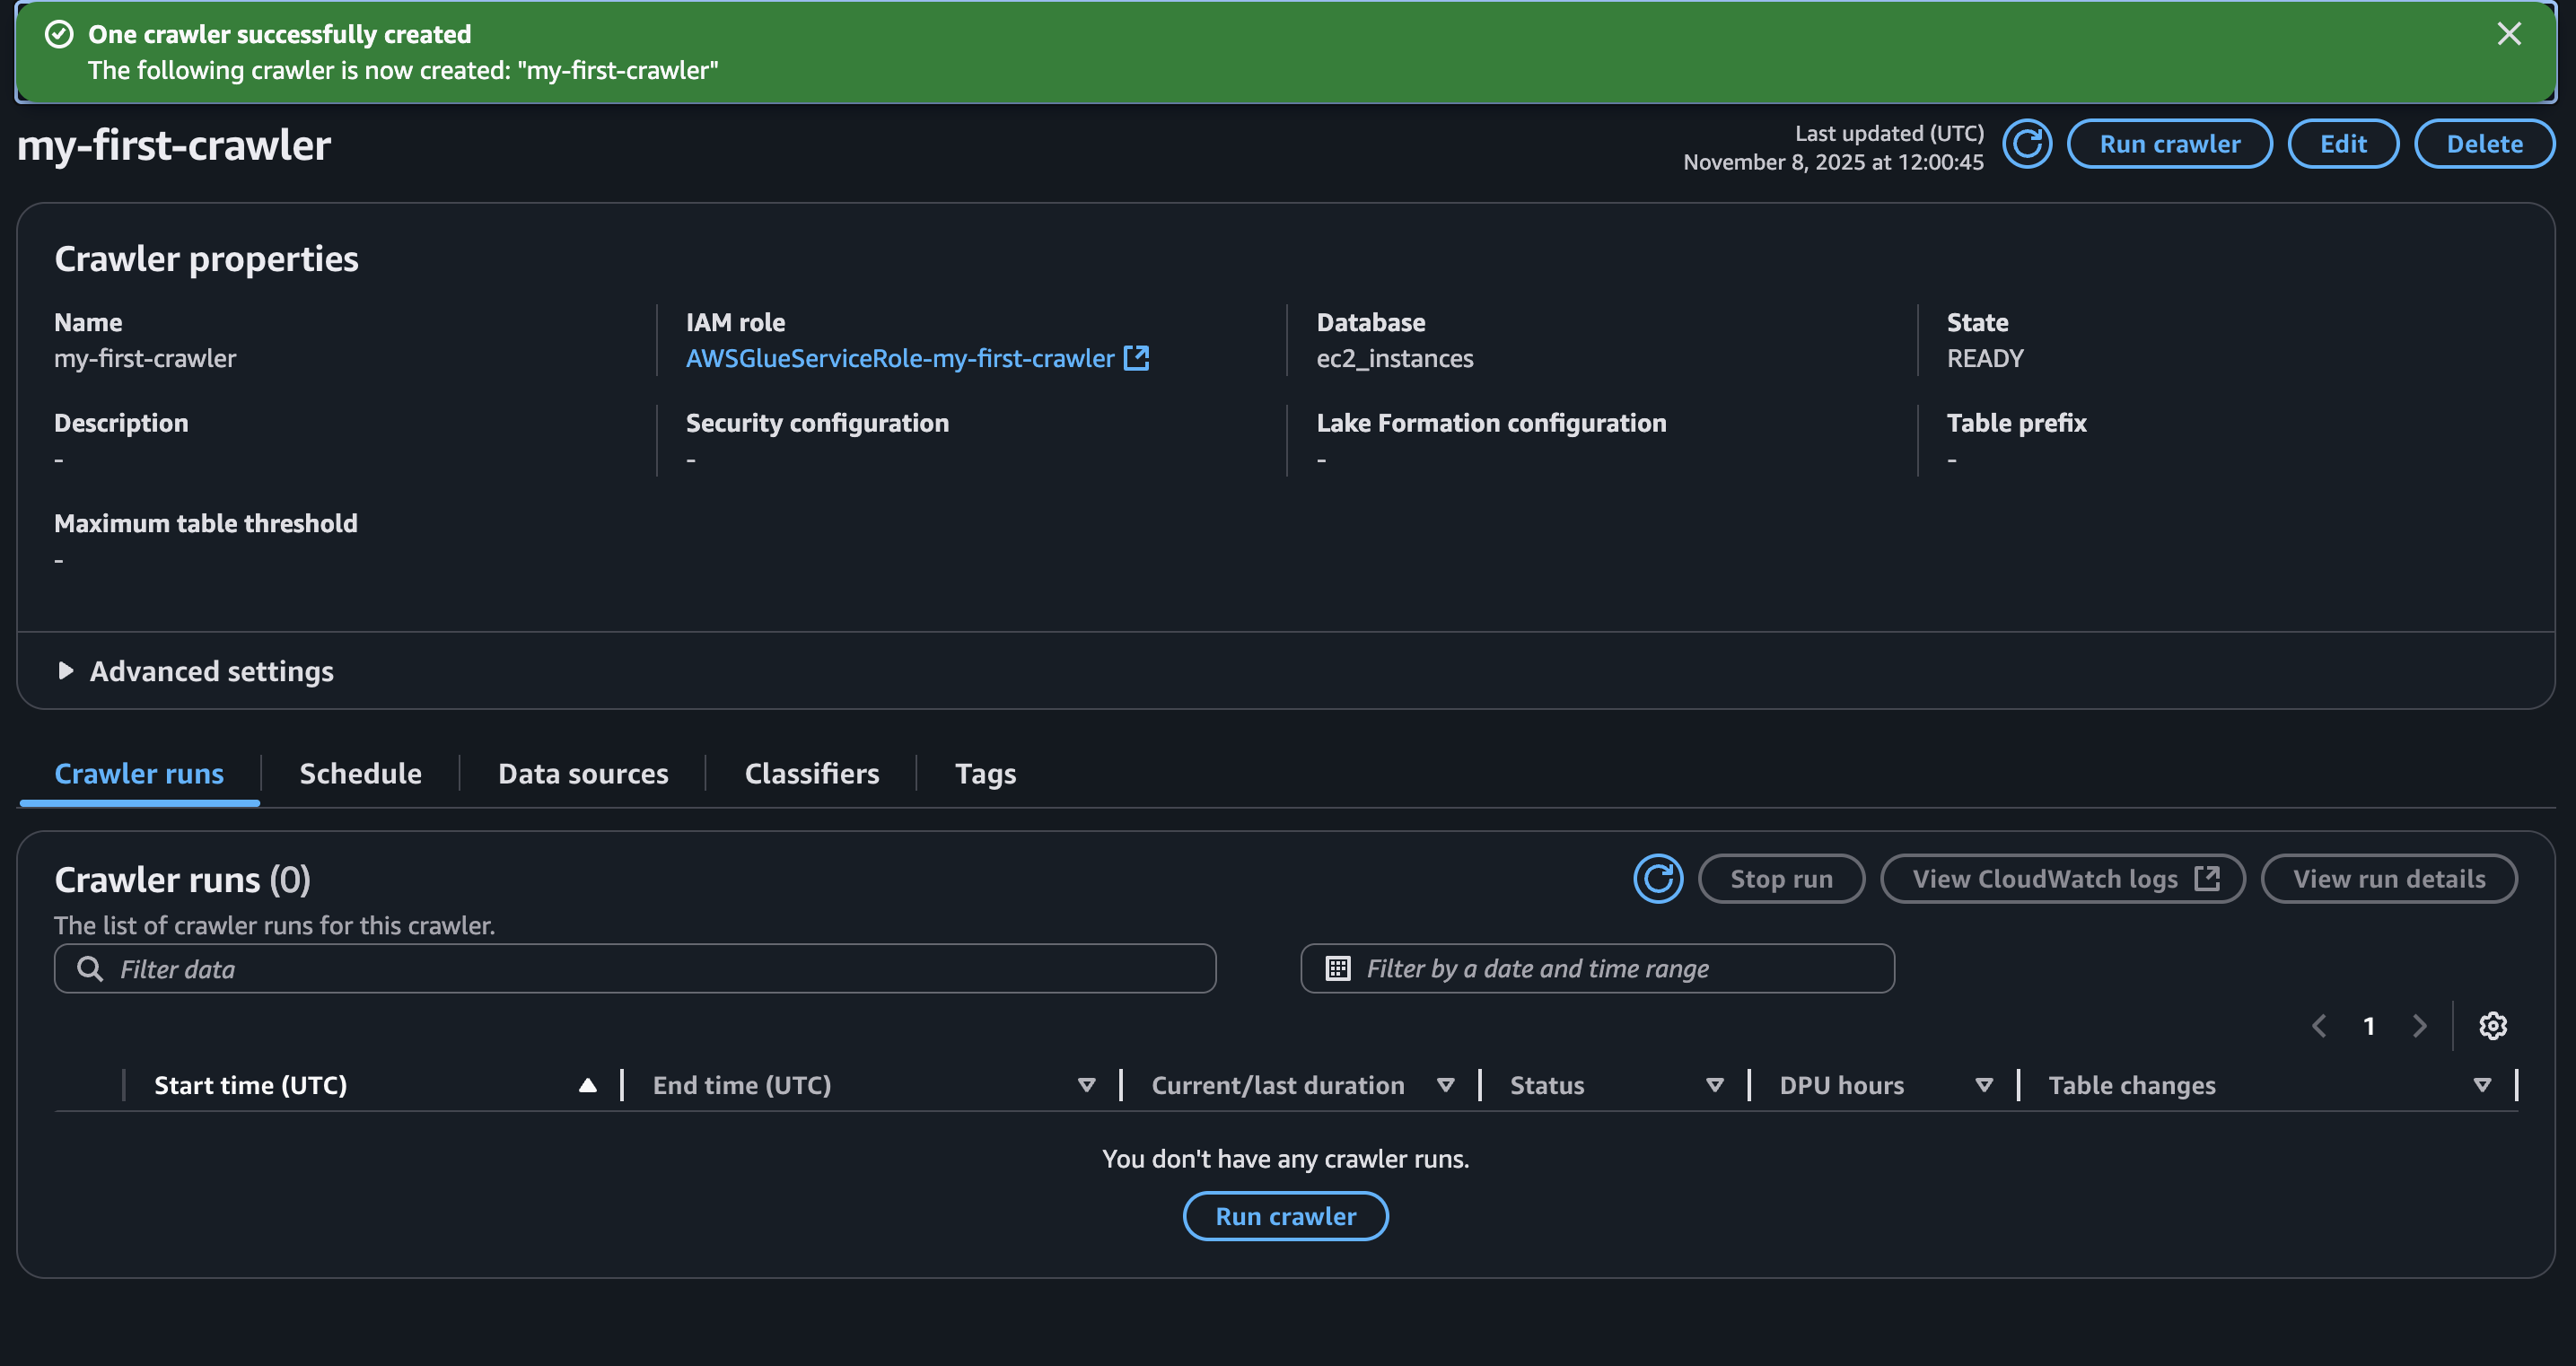Refresh the Crawler runs list
Viewport: 2576px width, 1366px height.
point(1657,879)
